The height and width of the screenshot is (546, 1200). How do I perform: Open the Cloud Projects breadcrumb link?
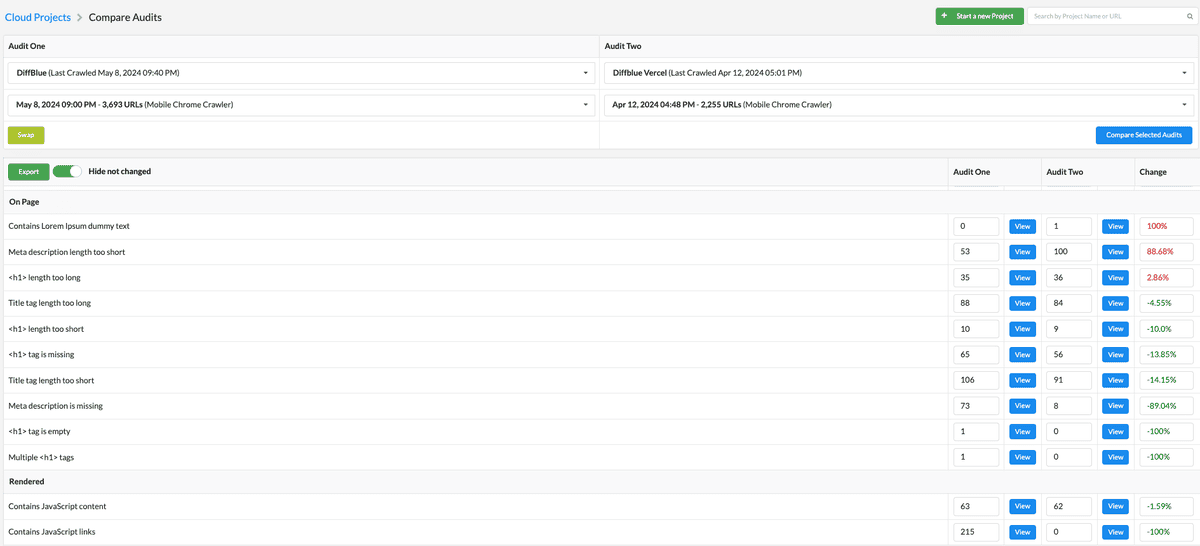pyautogui.click(x=37, y=17)
